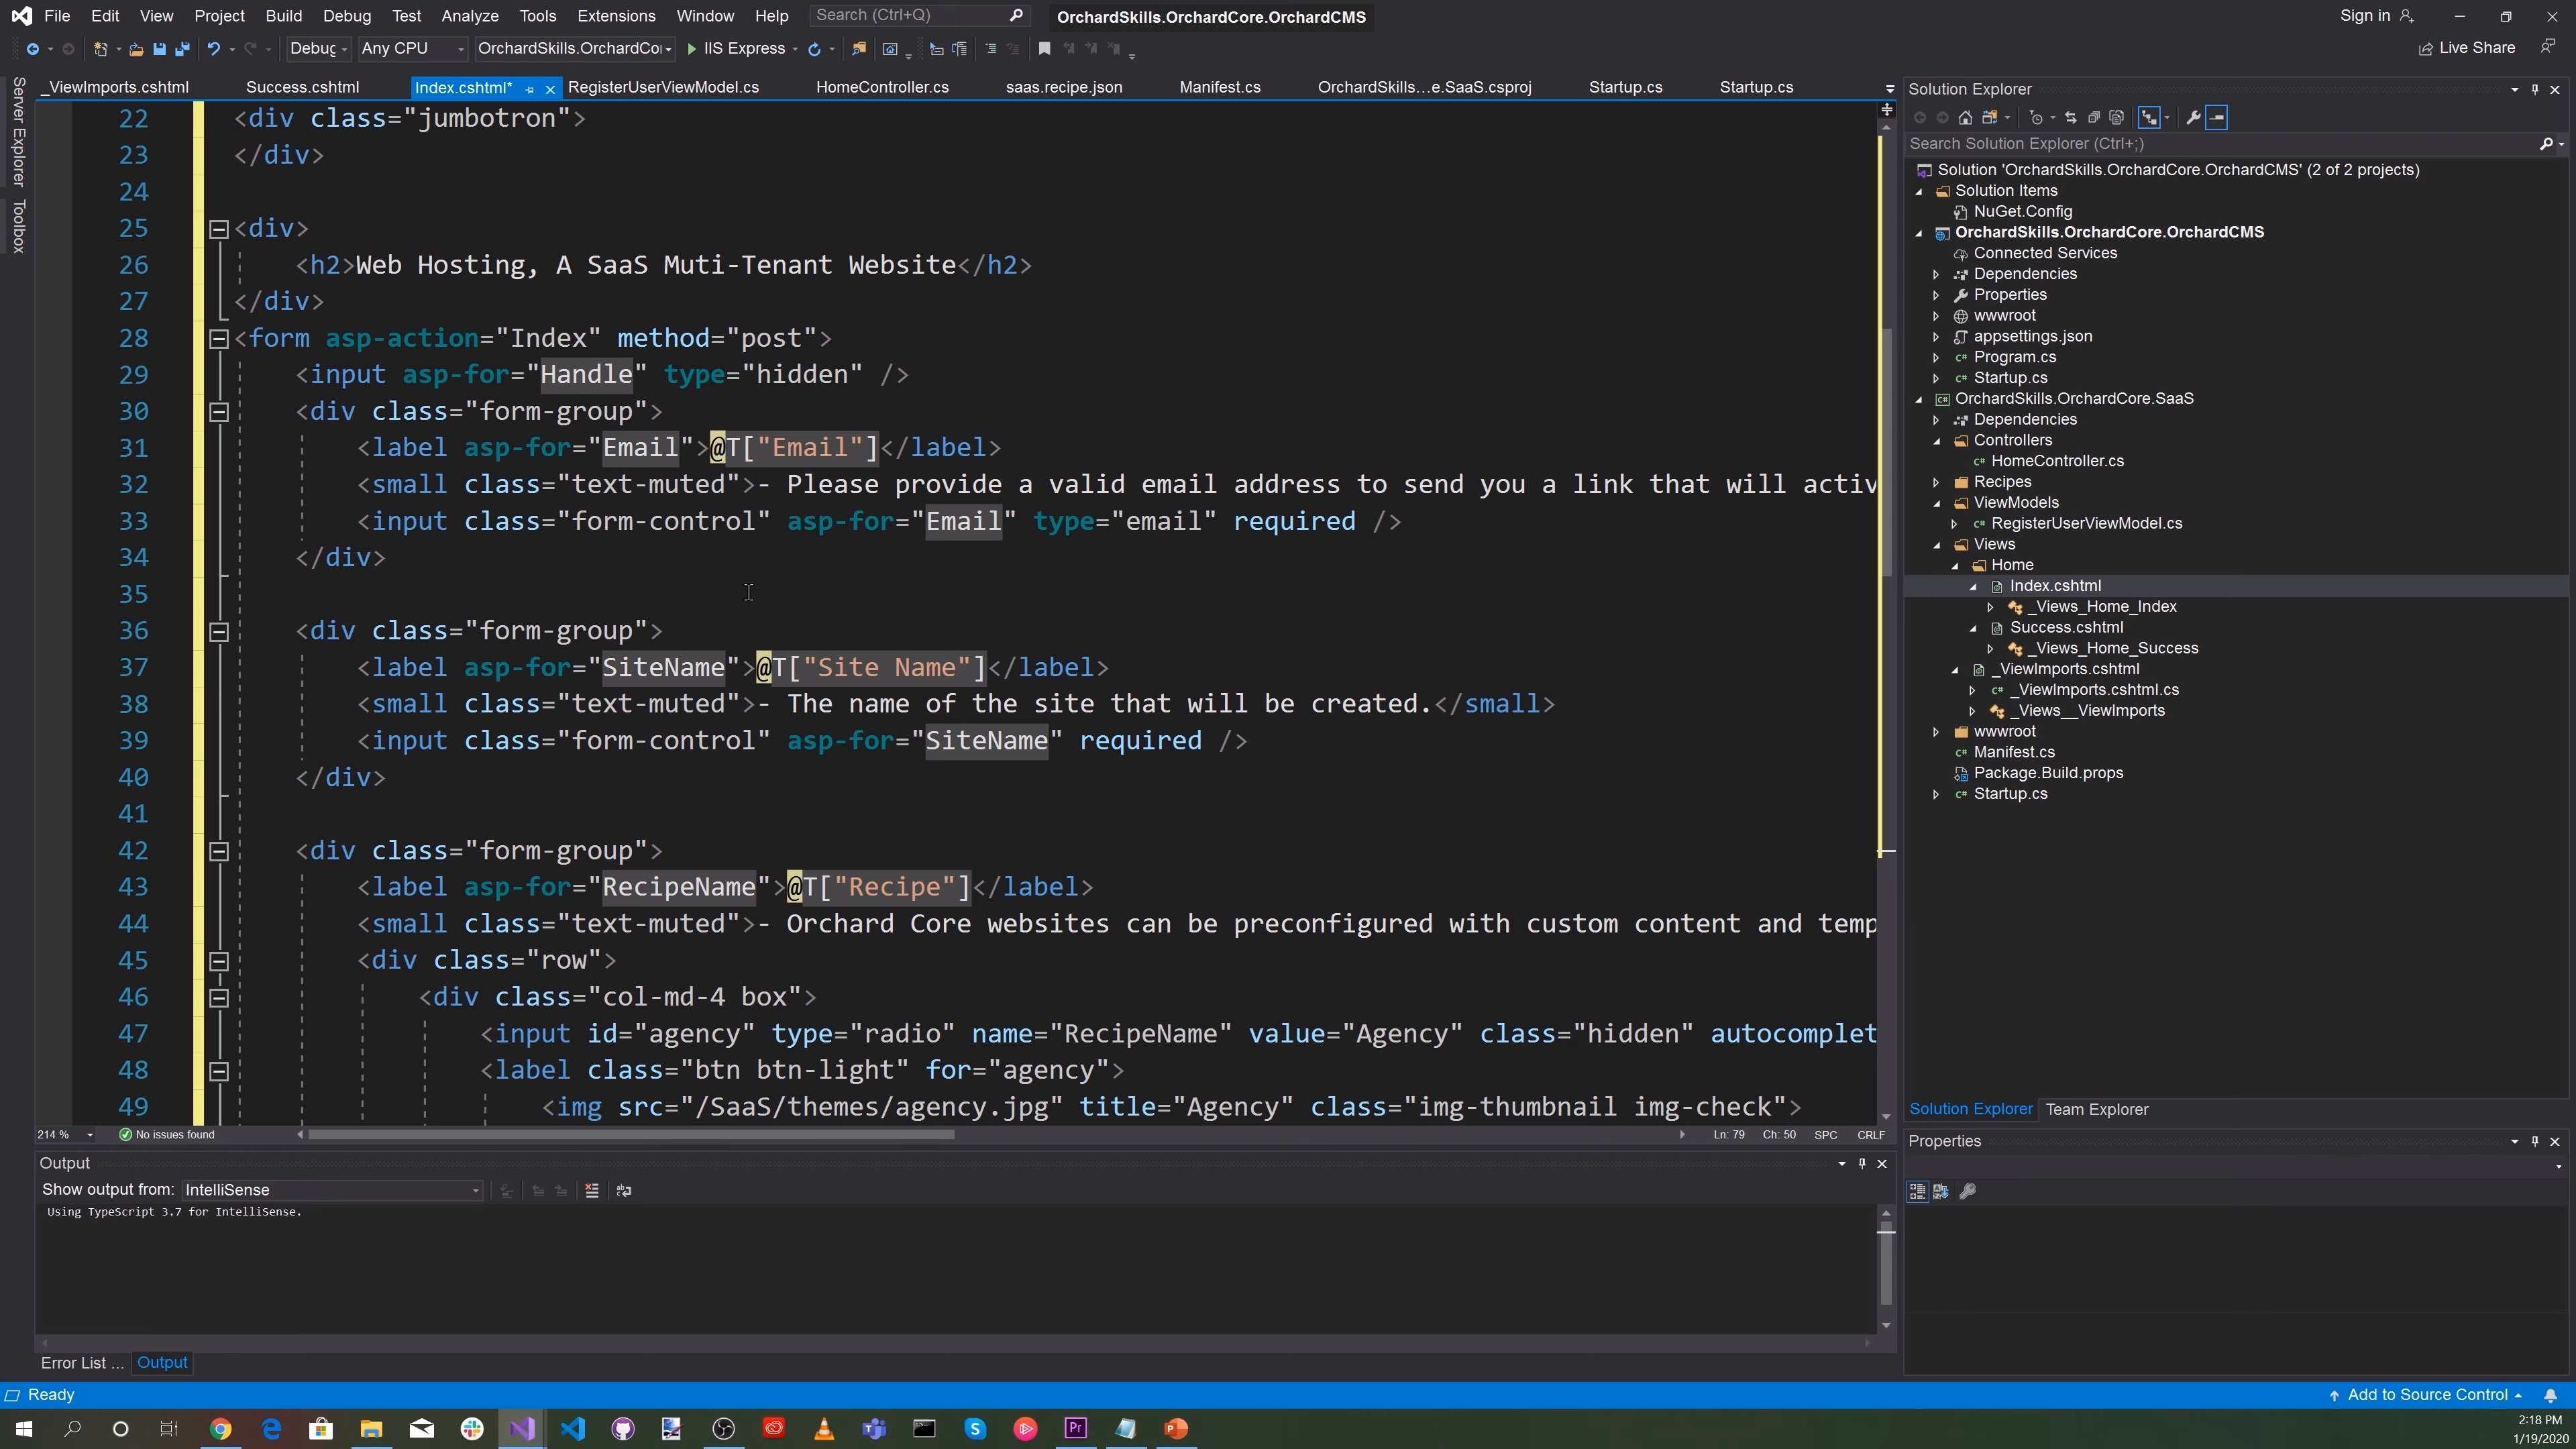
Task: Switch to the Team Explorer tab
Action: click(2096, 1109)
